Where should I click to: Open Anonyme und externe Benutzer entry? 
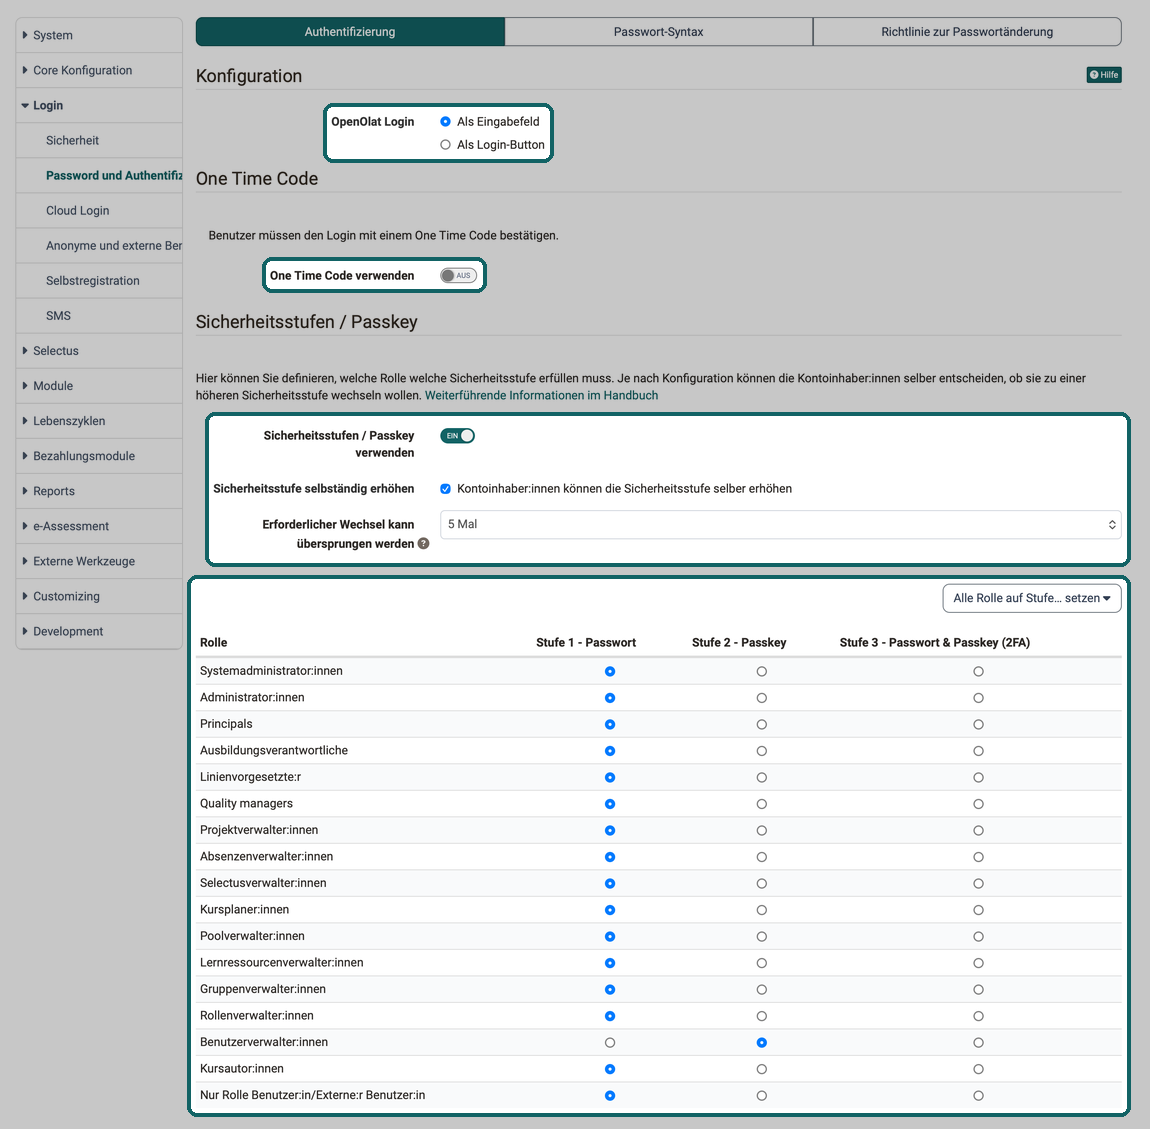(x=99, y=246)
